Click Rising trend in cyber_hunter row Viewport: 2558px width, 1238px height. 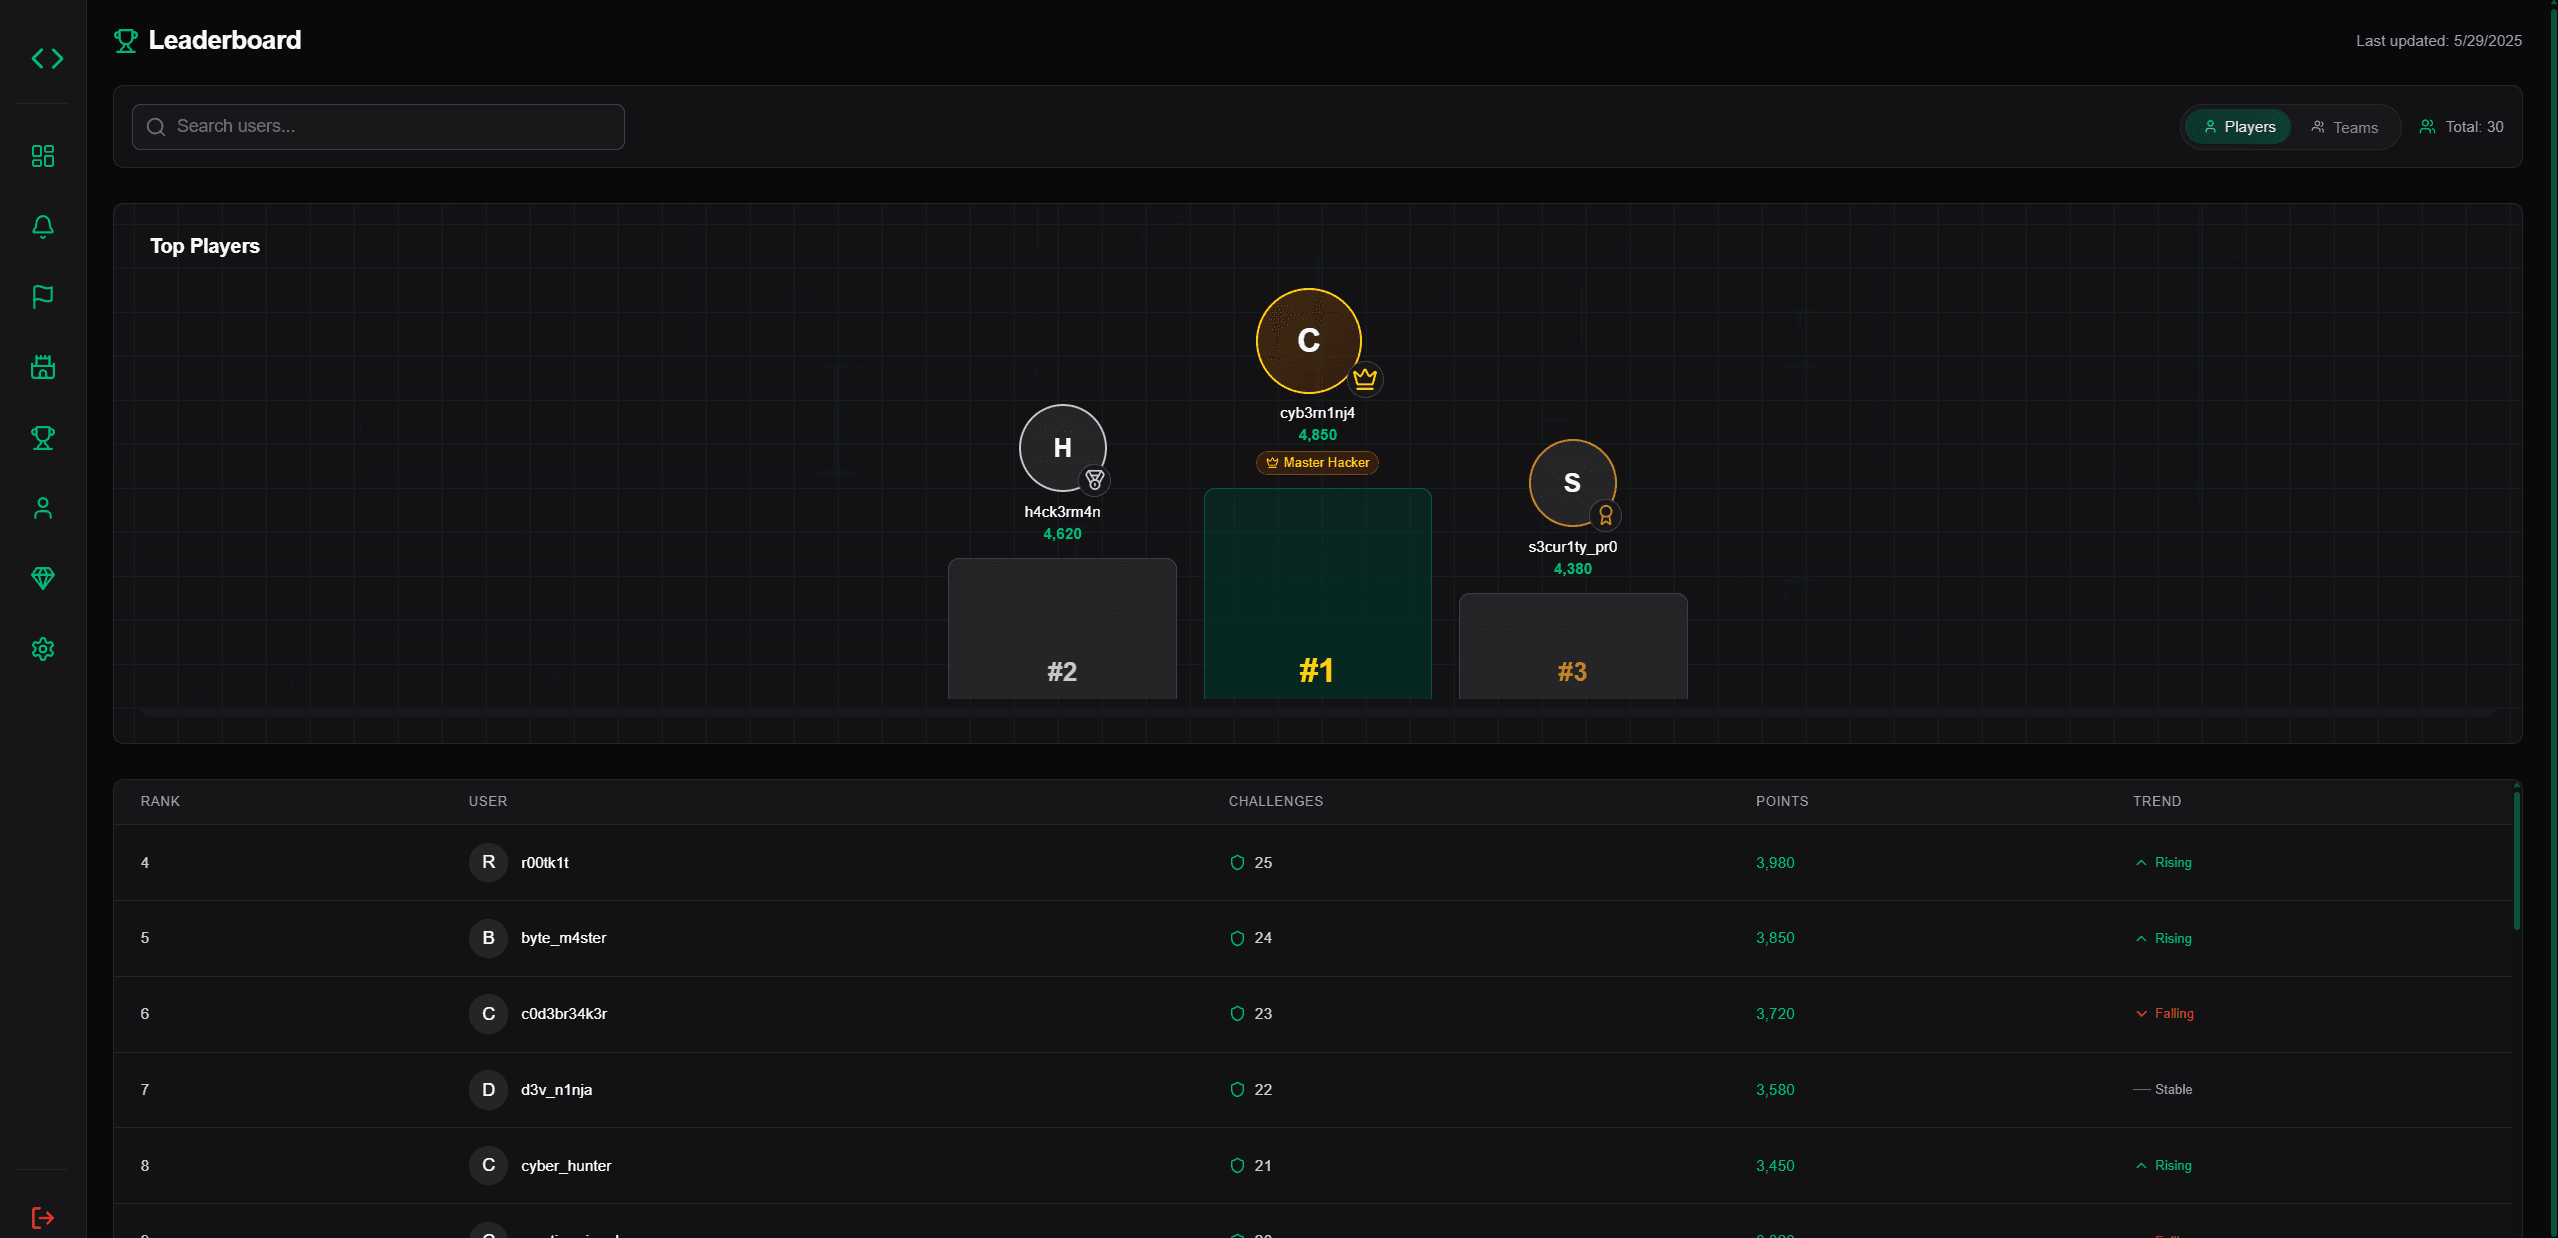[2163, 1166]
